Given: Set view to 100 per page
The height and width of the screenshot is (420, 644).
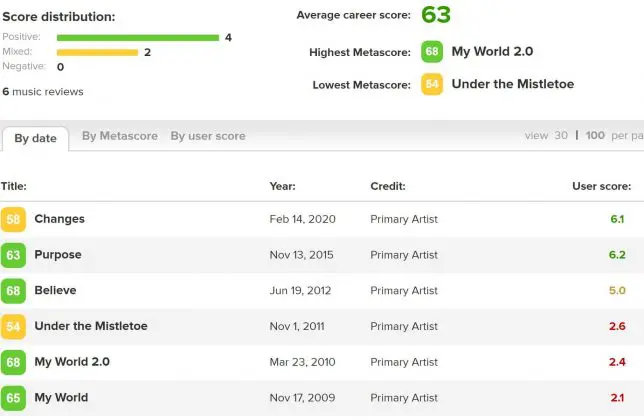Looking at the screenshot, I should coord(595,136).
